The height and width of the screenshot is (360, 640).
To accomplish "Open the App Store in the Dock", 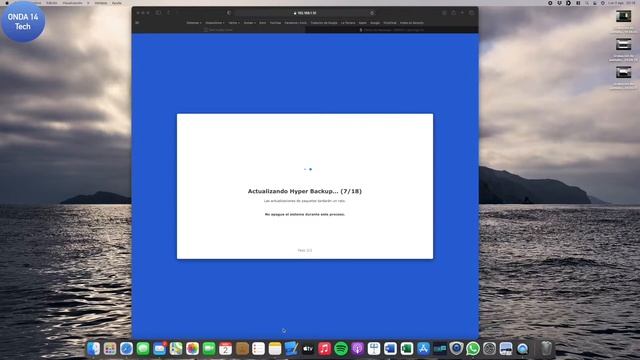I will click(x=423, y=349).
